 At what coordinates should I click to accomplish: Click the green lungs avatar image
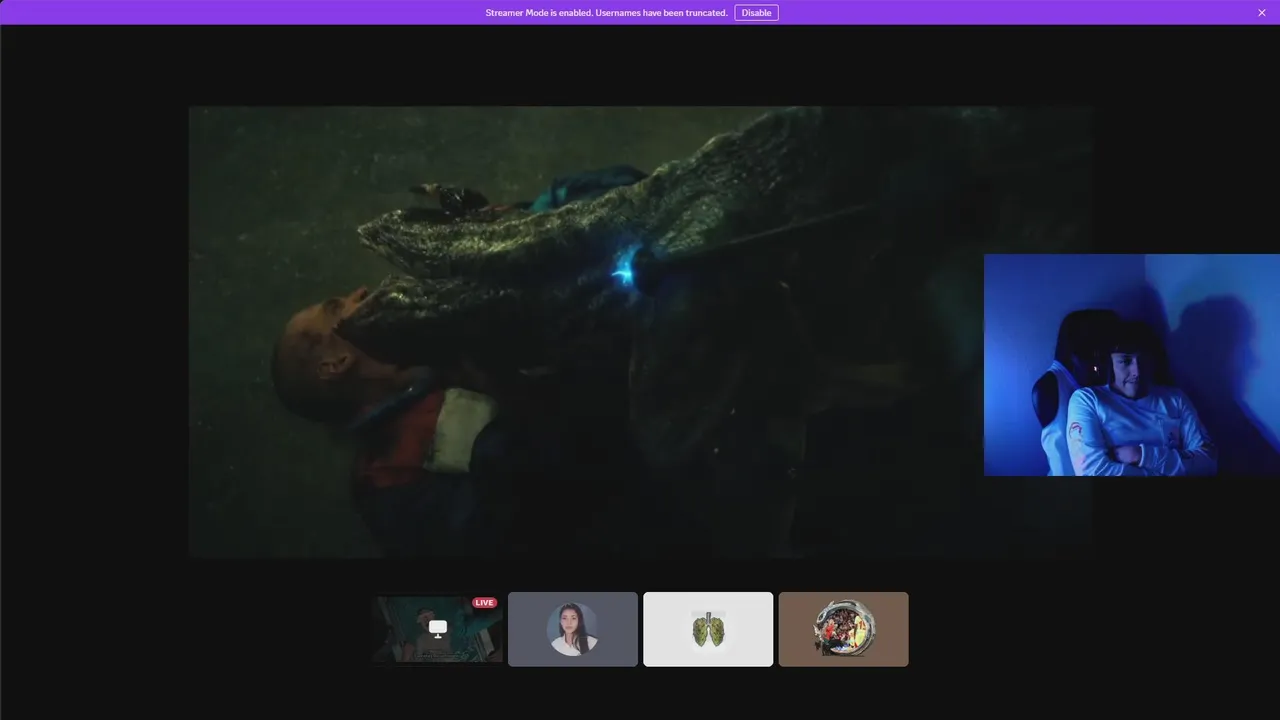708,629
